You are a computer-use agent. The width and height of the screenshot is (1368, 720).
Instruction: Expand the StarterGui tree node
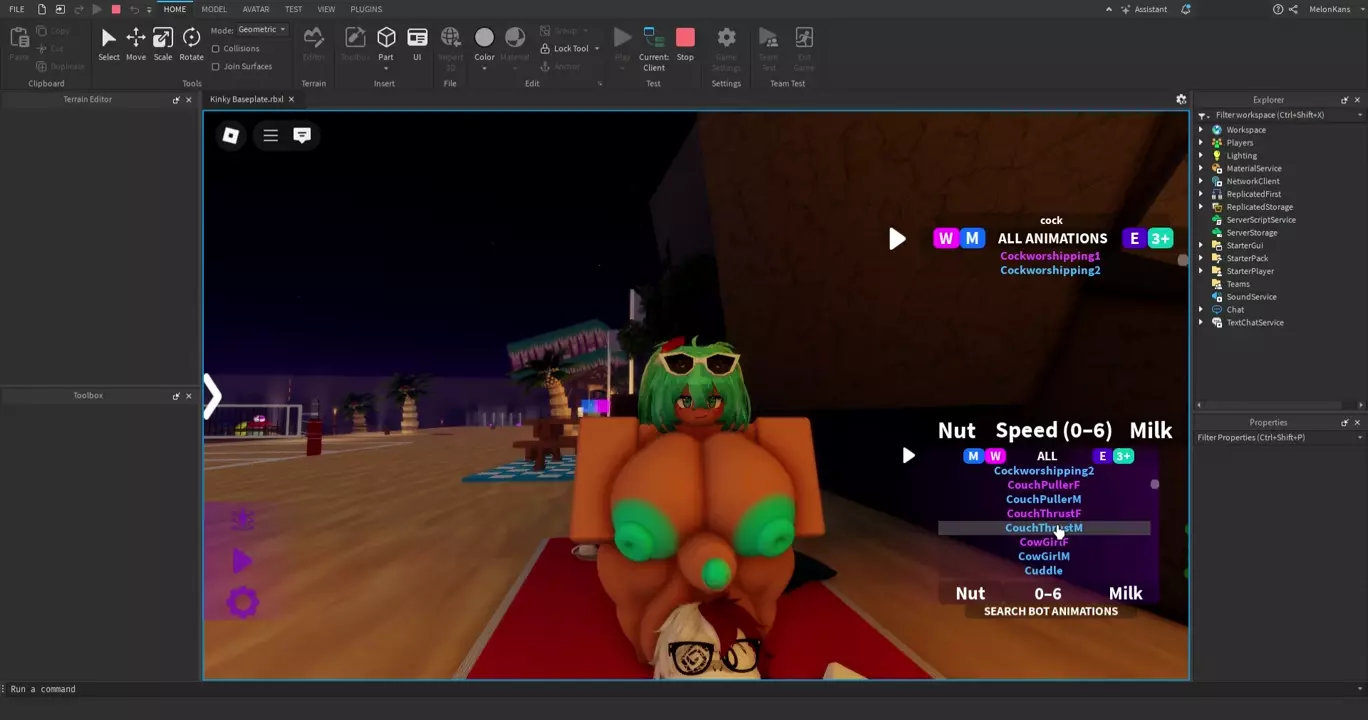tap(1201, 246)
